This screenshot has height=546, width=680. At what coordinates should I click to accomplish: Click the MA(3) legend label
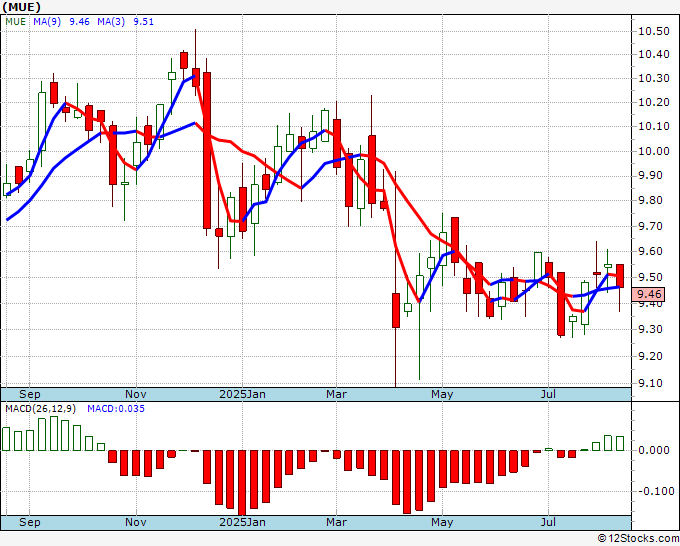(111, 22)
